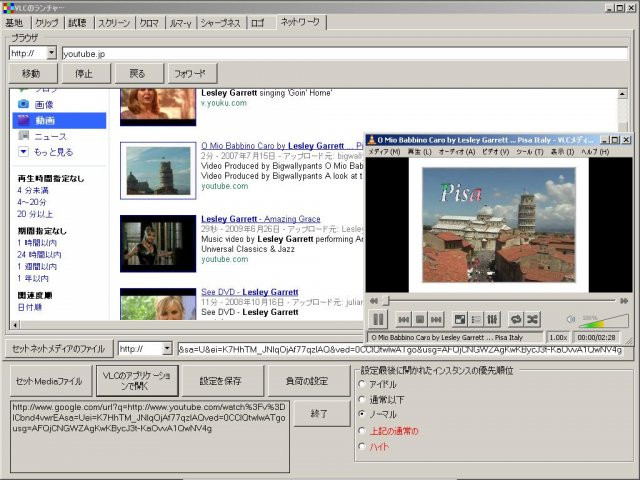The width and height of the screenshot is (640, 480).
Task: Open VLC extended settings equalizer icon
Action: click(x=492, y=320)
